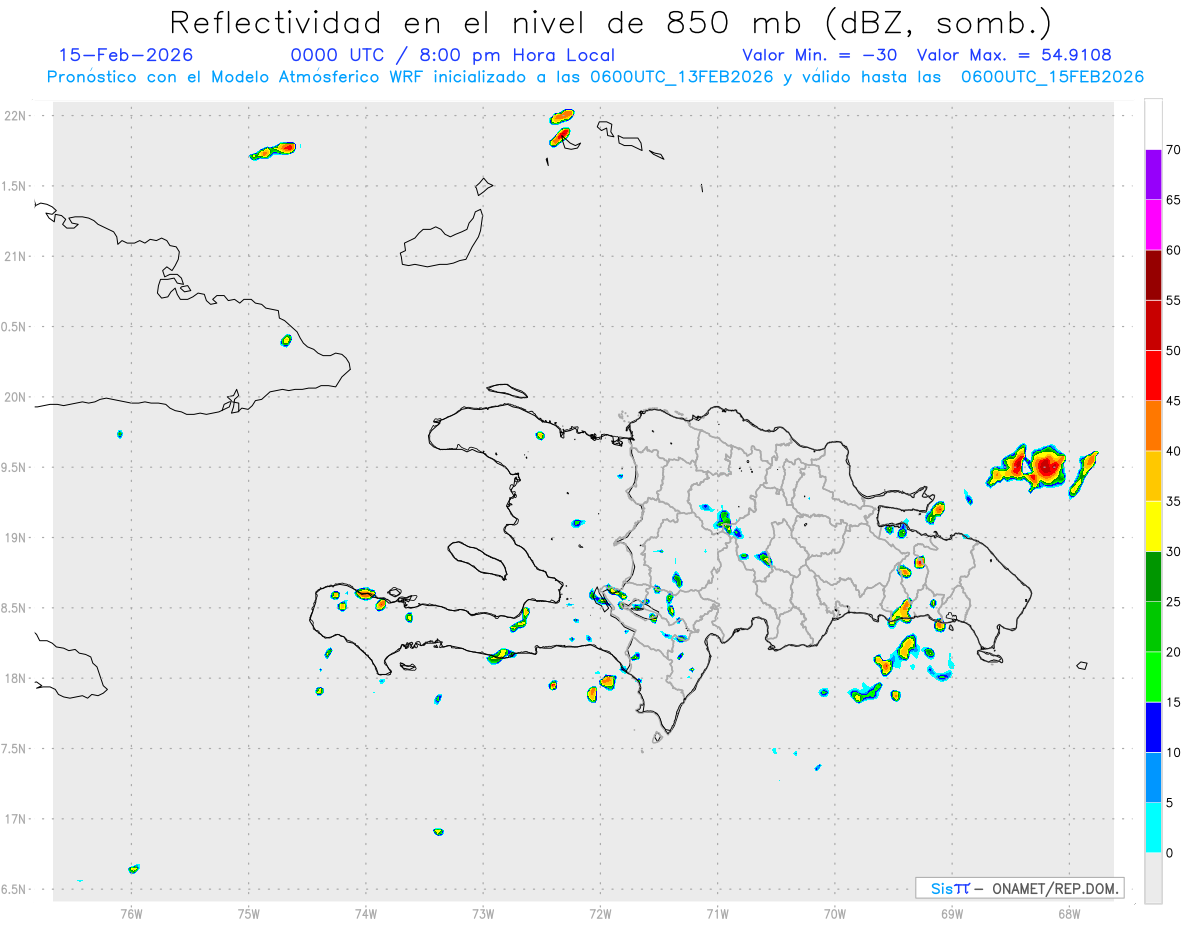The height and width of the screenshot is (927, 1200).
Task: Click the '76W' longitude axis label
Action: [x=131, y=914]
